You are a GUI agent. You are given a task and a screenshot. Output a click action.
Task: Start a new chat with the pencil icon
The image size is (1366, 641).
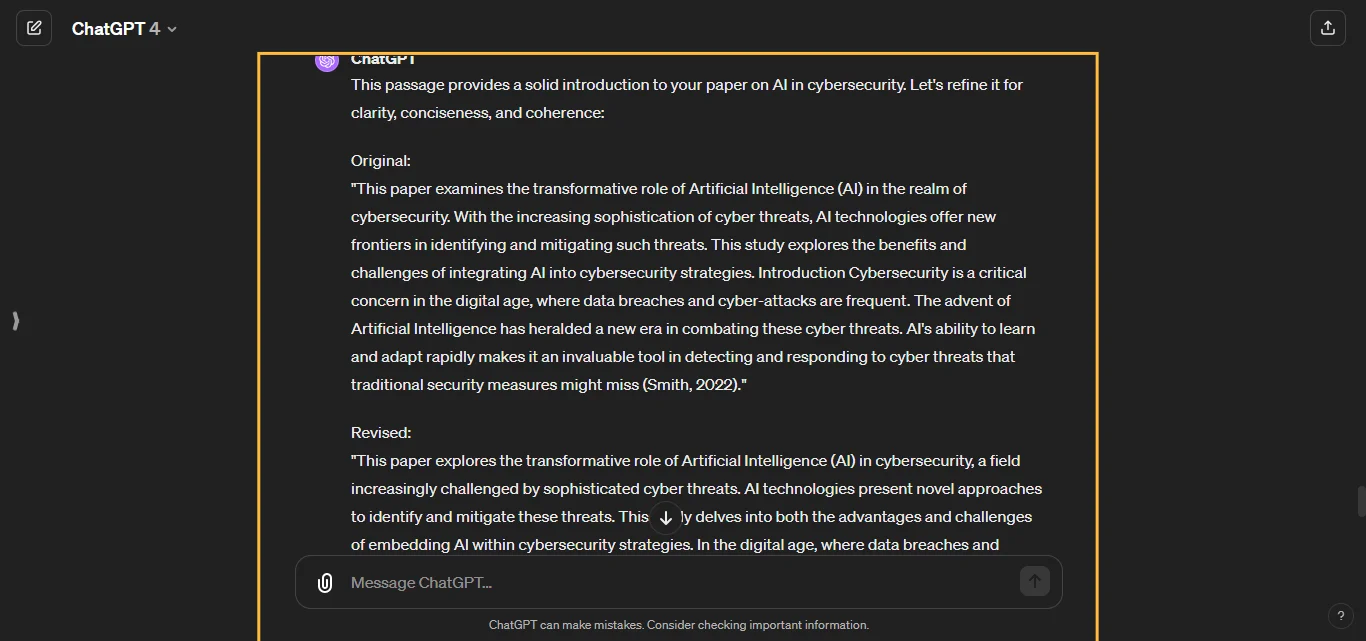coord(34,28)
